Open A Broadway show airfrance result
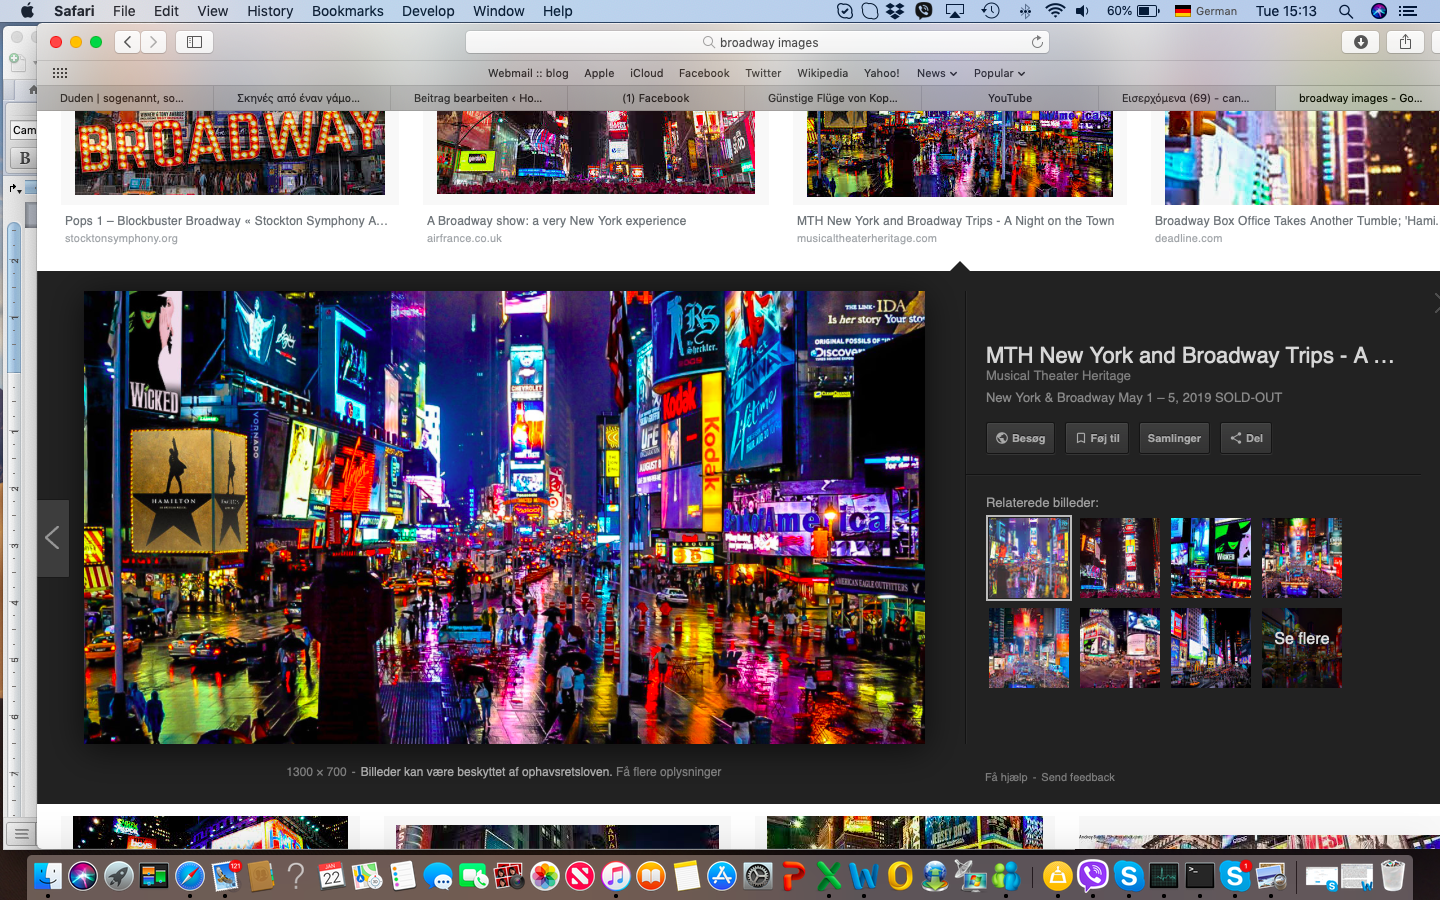The height and width of the screenshot is (900, 1440). 556,221
